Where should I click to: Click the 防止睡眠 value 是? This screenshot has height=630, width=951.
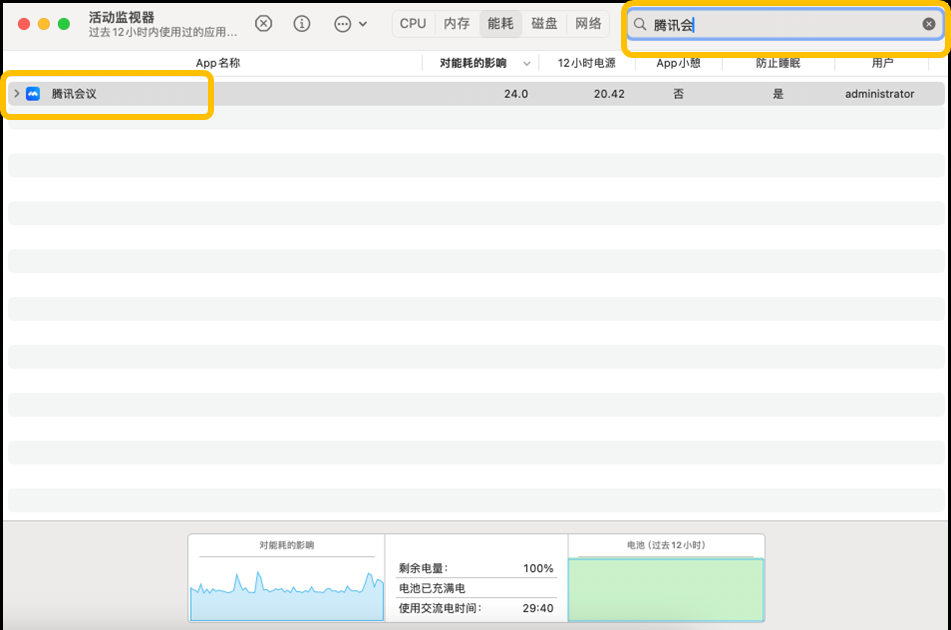pyautogui.click(x=778, y=94)
